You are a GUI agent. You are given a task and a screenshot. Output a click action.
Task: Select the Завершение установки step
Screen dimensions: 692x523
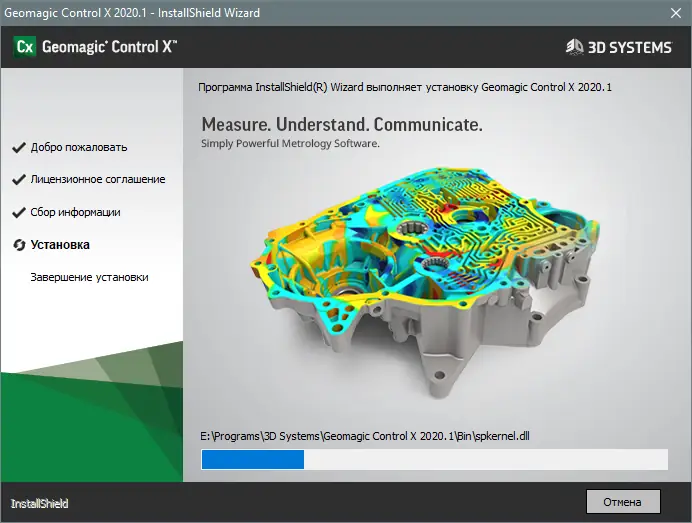pyautogui.click(x=90, y=277)
